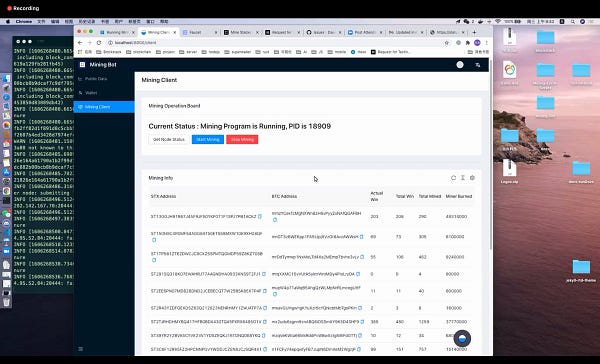Switch to the Mine Stacks browser tab
The width and height of the screenshot is (600, 364).
pyautogui.click(x=240, y=33)
